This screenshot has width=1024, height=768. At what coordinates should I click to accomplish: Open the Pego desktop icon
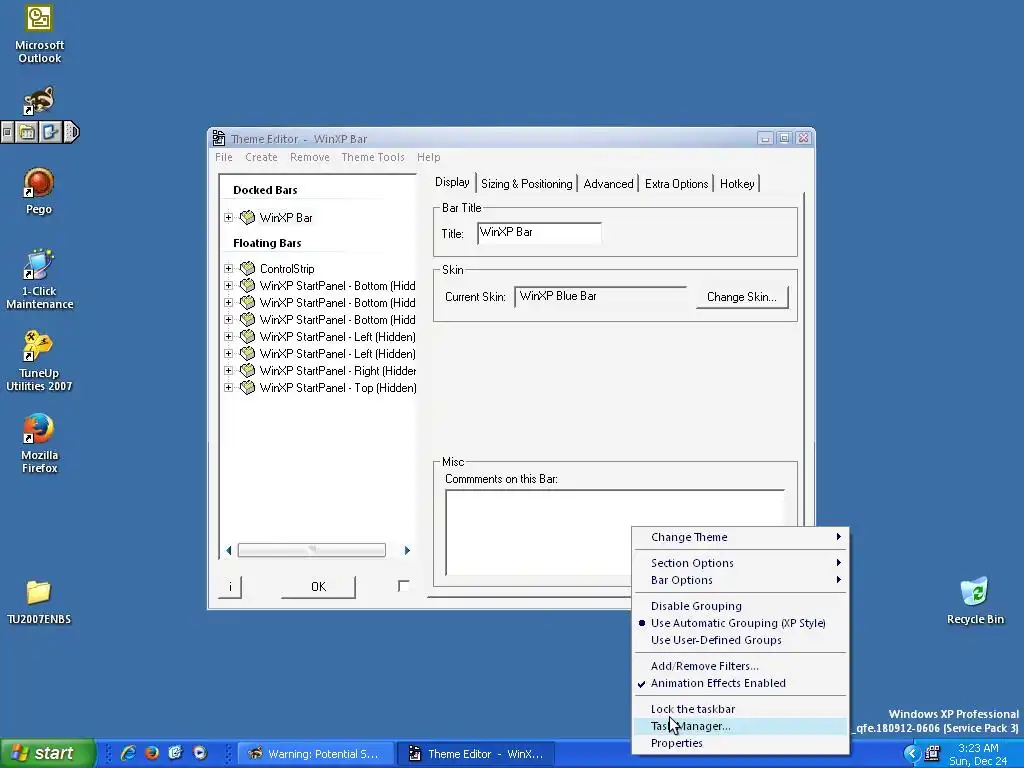tap(39, 191)
